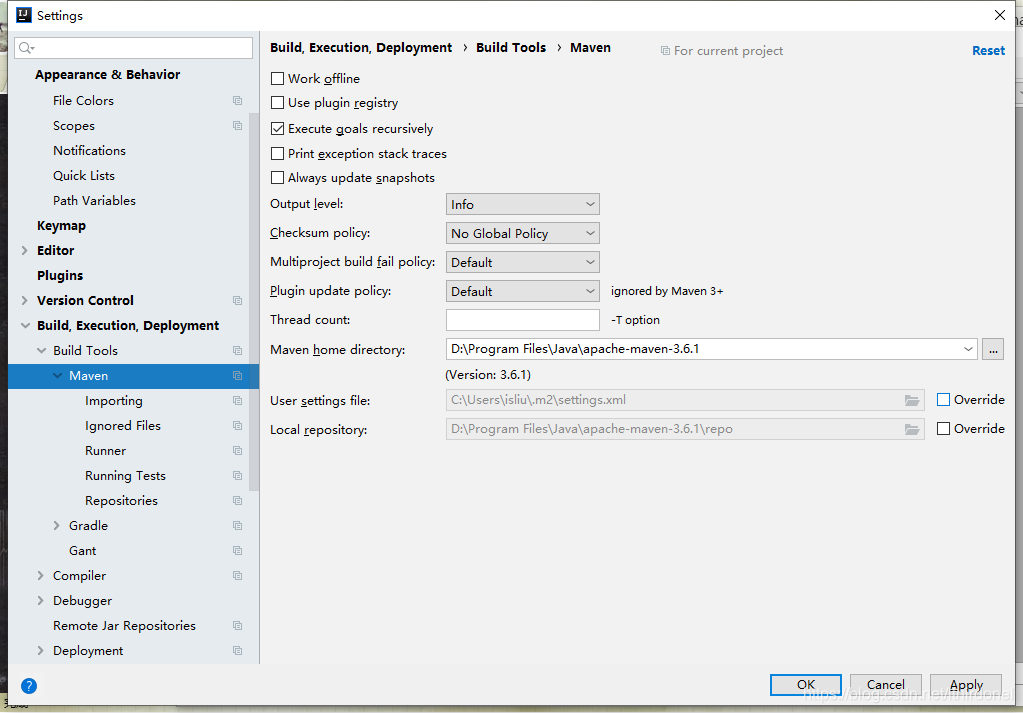Image resolution: width=1023 pixels, height=713 pixels.
Task: Open the Plugin update policy dropdown
Action: click(x=523, y=291)
